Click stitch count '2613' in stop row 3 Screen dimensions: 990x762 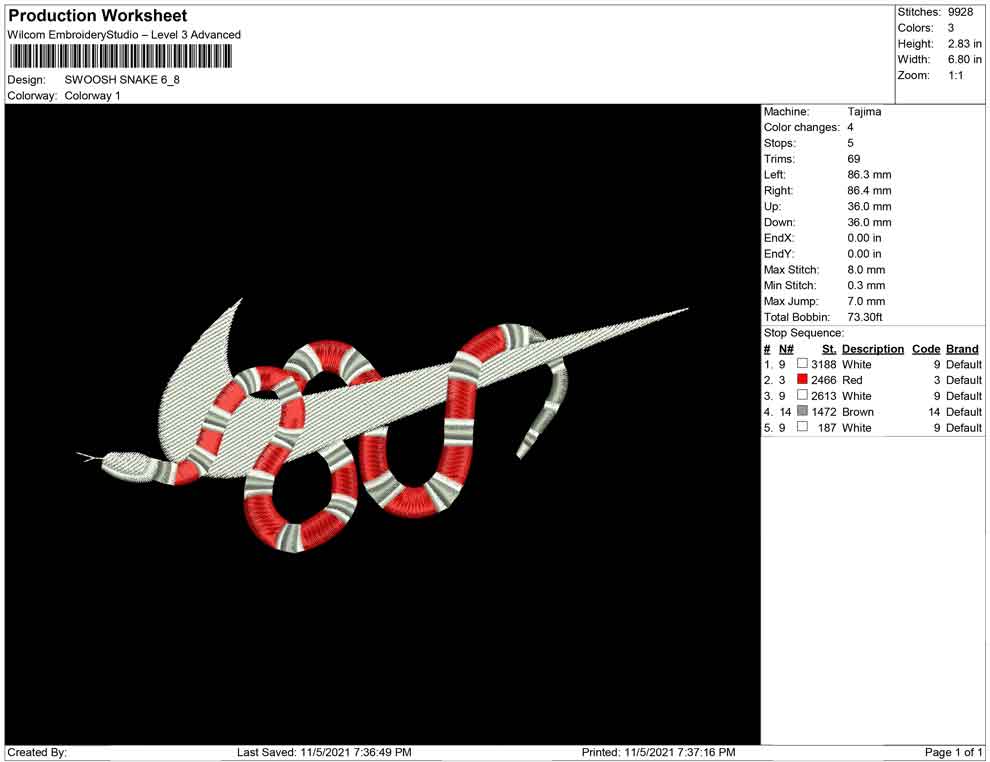[x=823, y=396]
